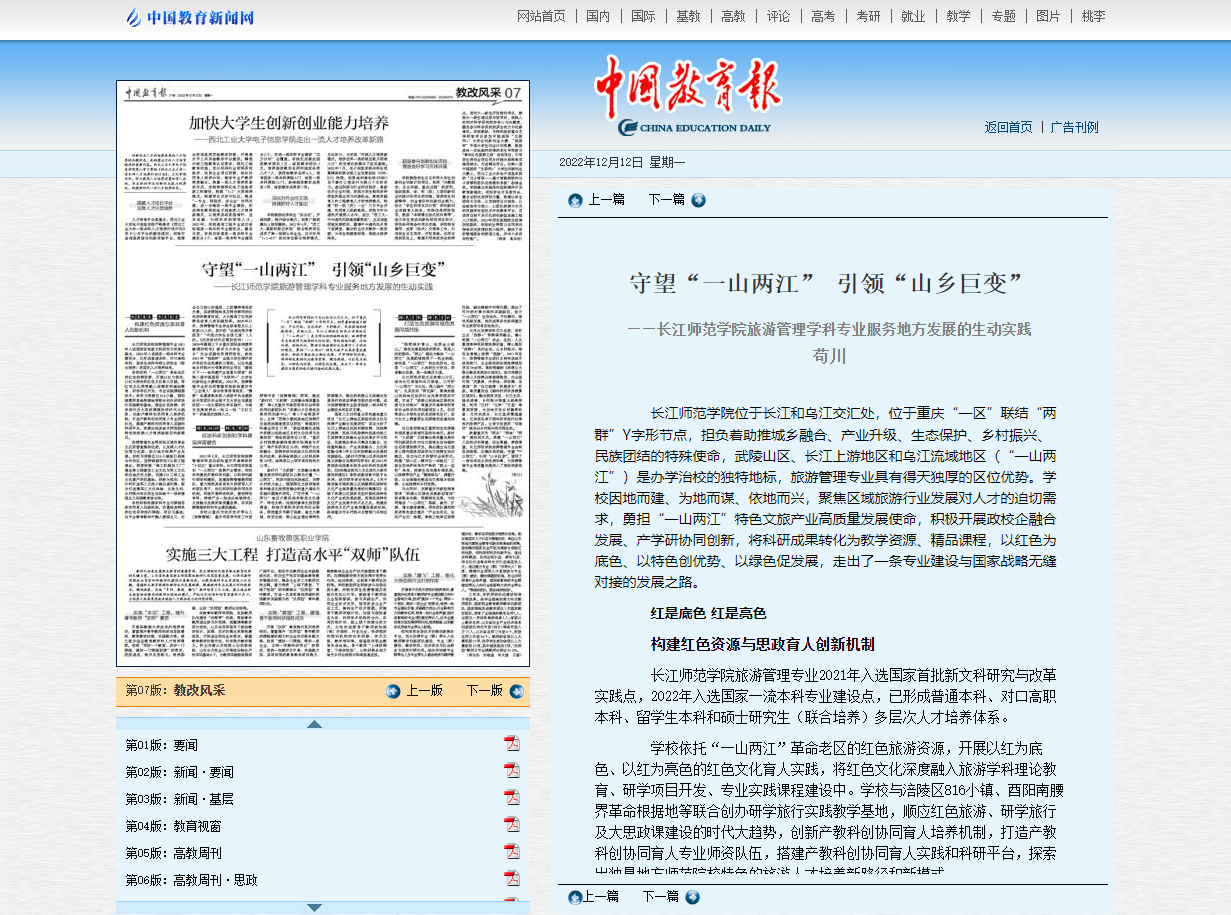Click top 下一篇 forward arrow icon

(x=698, y=200)
